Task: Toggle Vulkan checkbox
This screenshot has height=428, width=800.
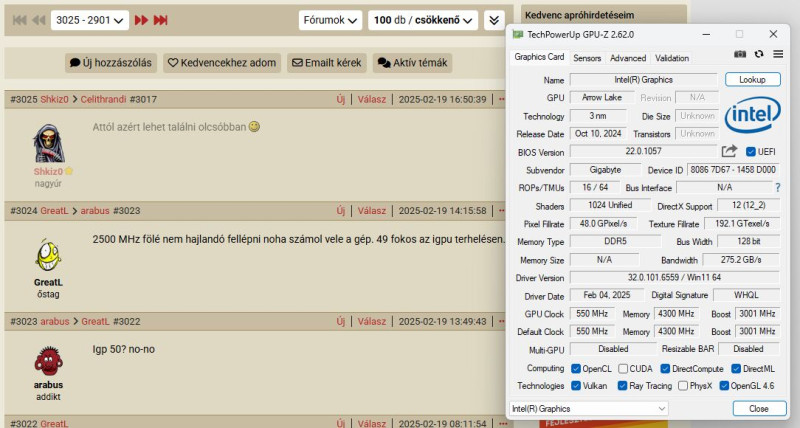Action: 576,386
